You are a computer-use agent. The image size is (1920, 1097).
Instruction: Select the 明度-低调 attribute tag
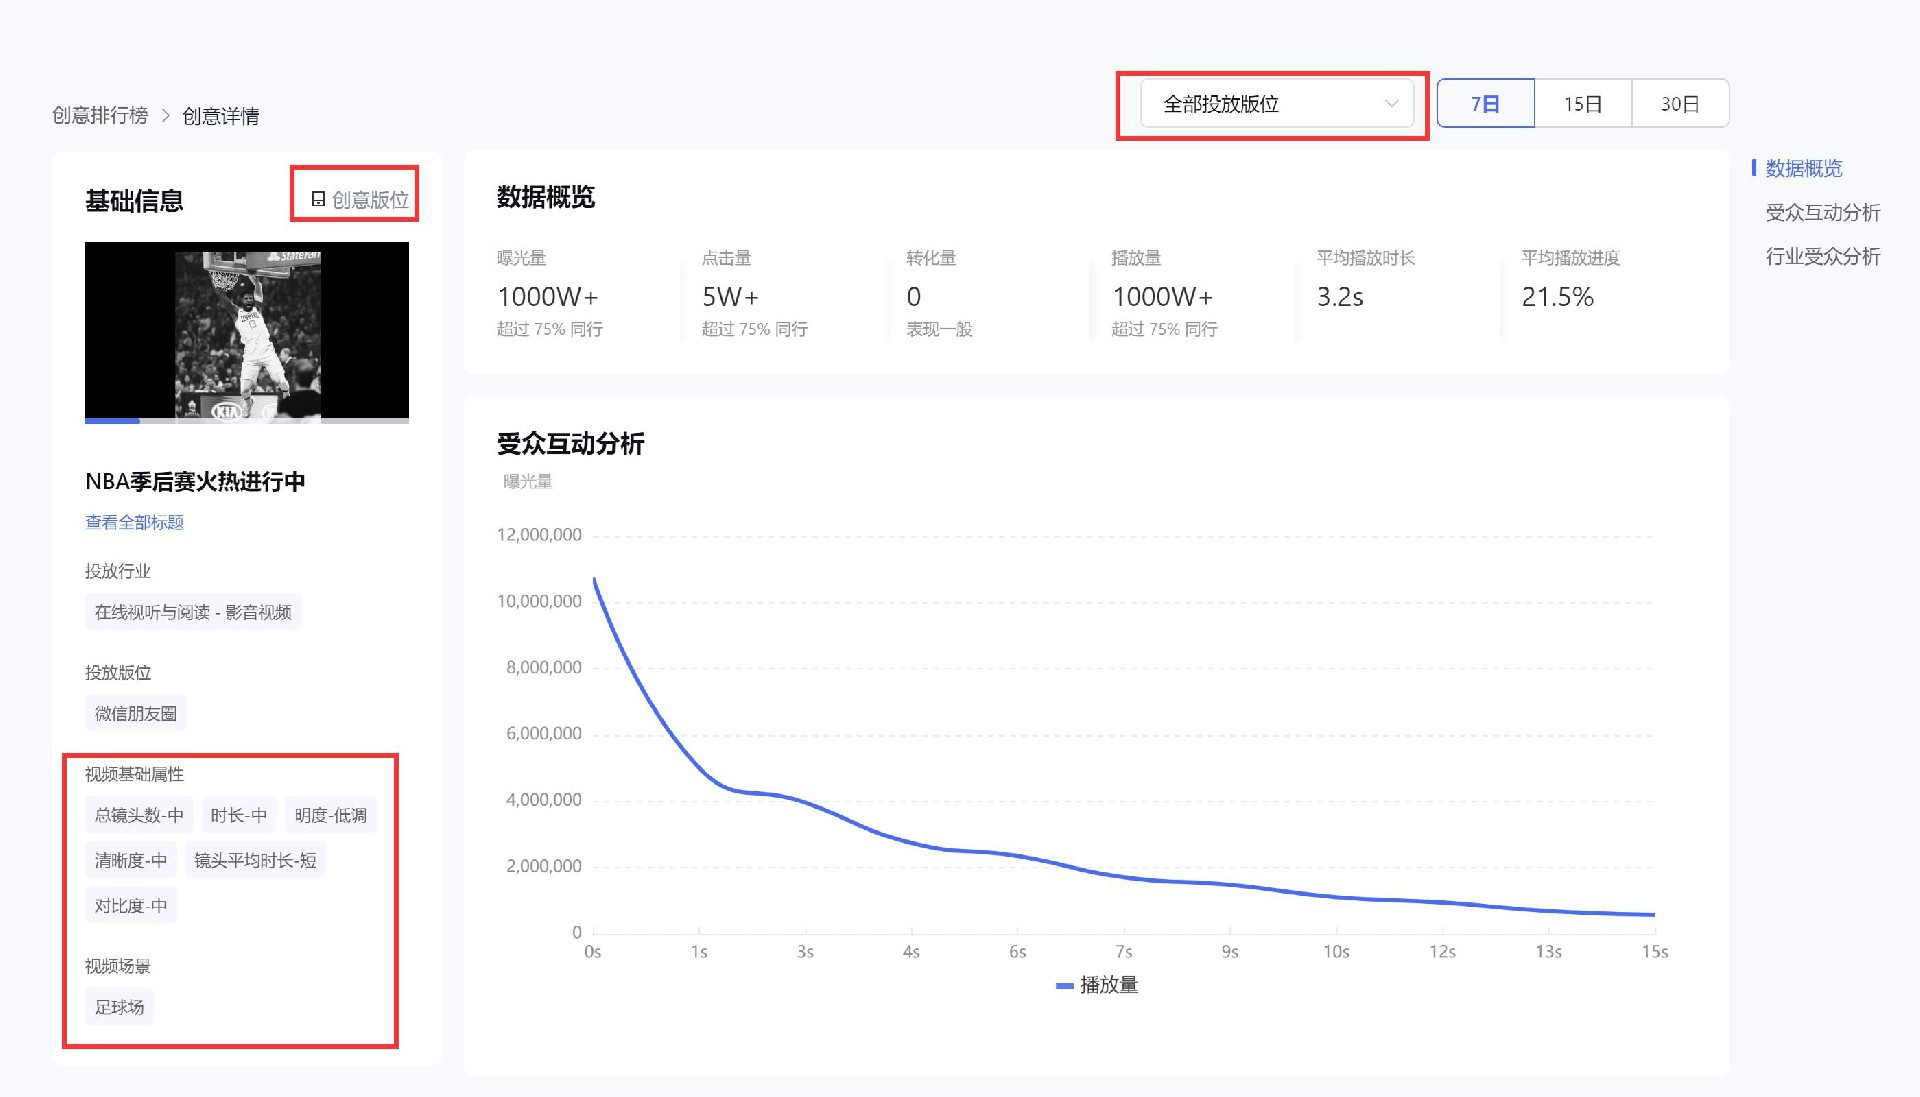[x=330, y=814]
